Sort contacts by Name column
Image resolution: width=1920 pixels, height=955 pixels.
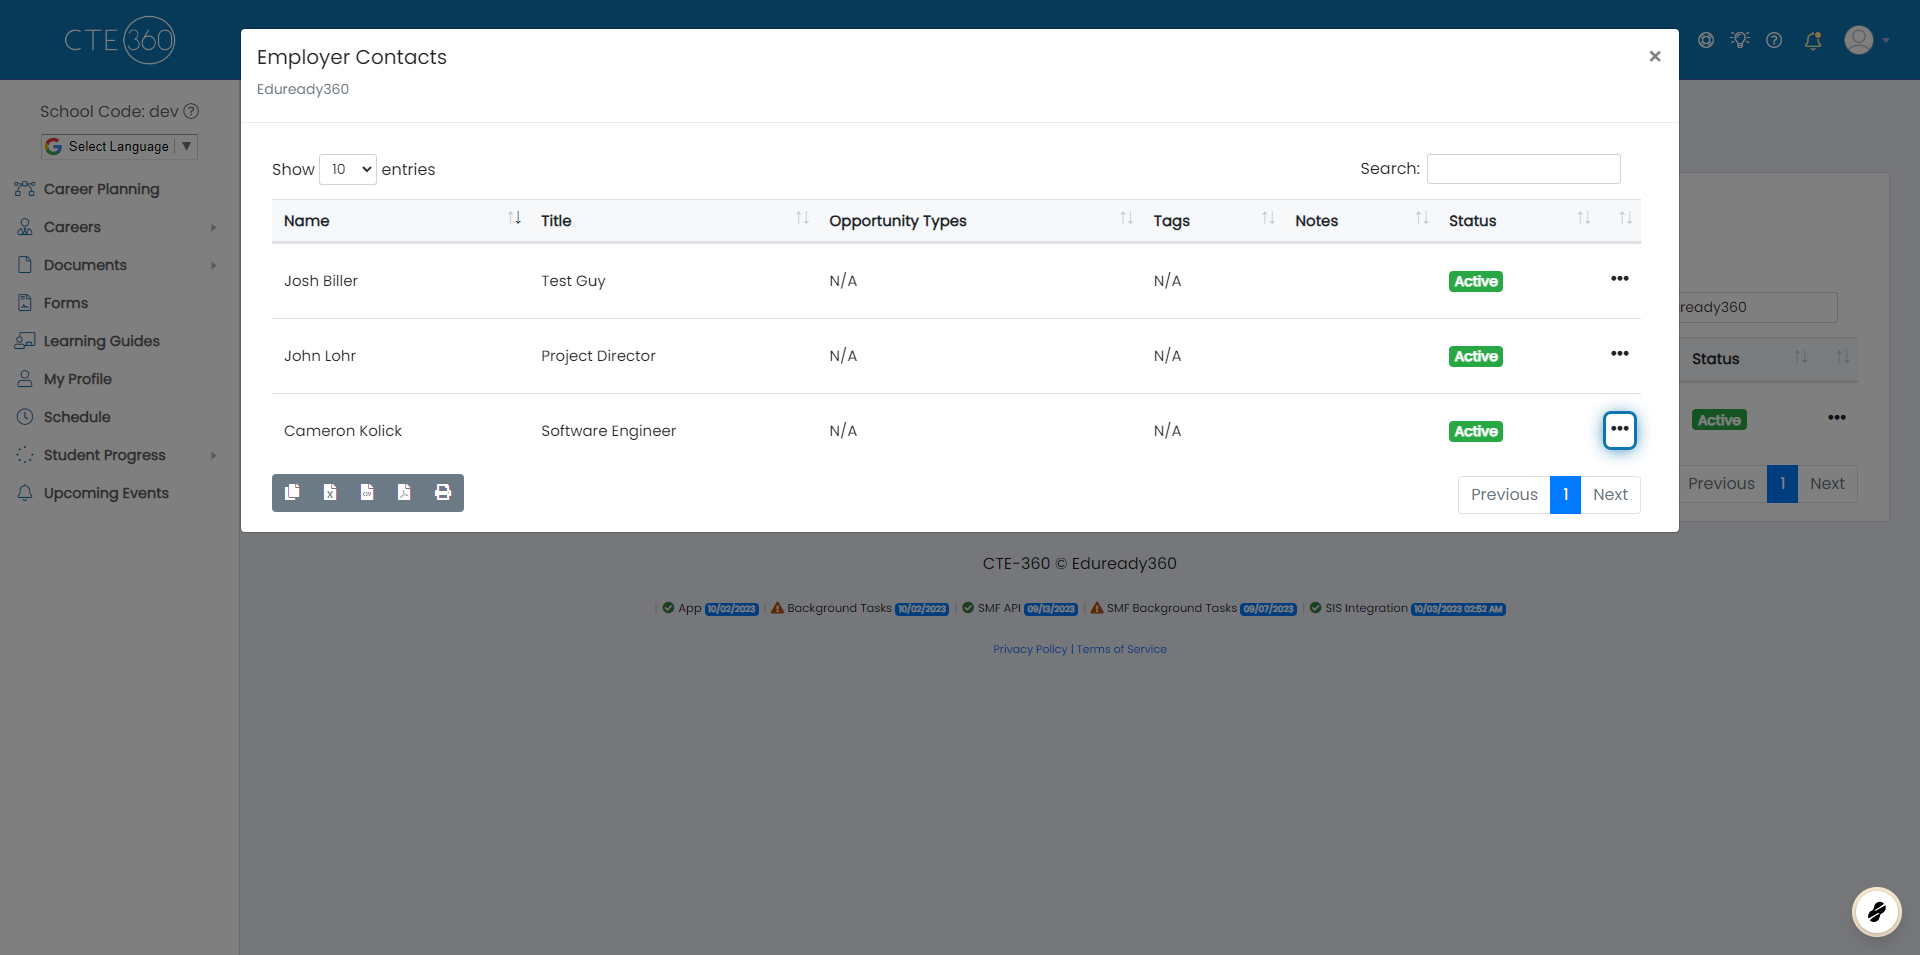tap(400, 220)
